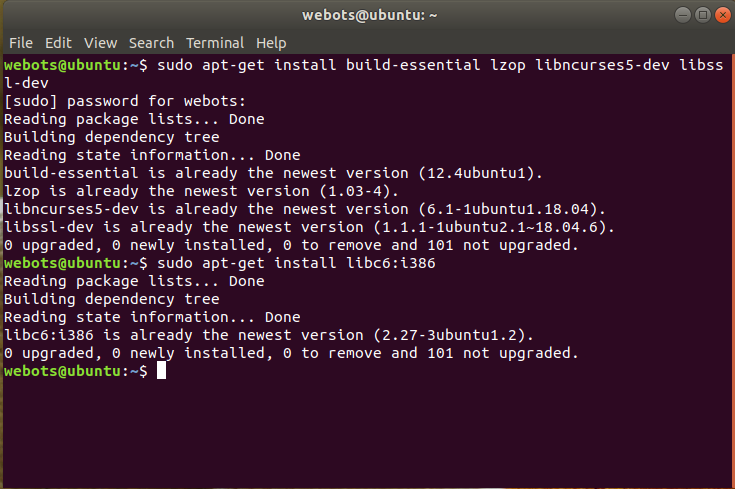The height and width of the screenshot is (489, 735).
Task: Open the Help menu
Action: point(271,43)
